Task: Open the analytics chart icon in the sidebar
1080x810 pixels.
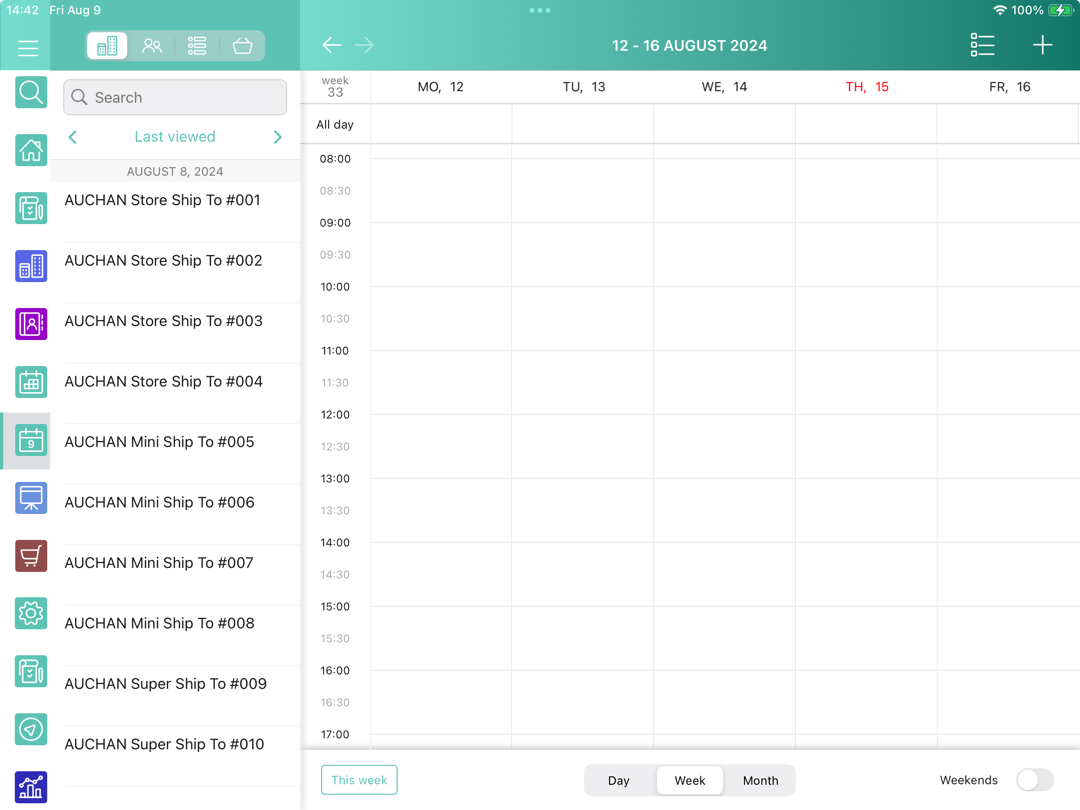Action: pyautogui.click(x=30, y=787)
